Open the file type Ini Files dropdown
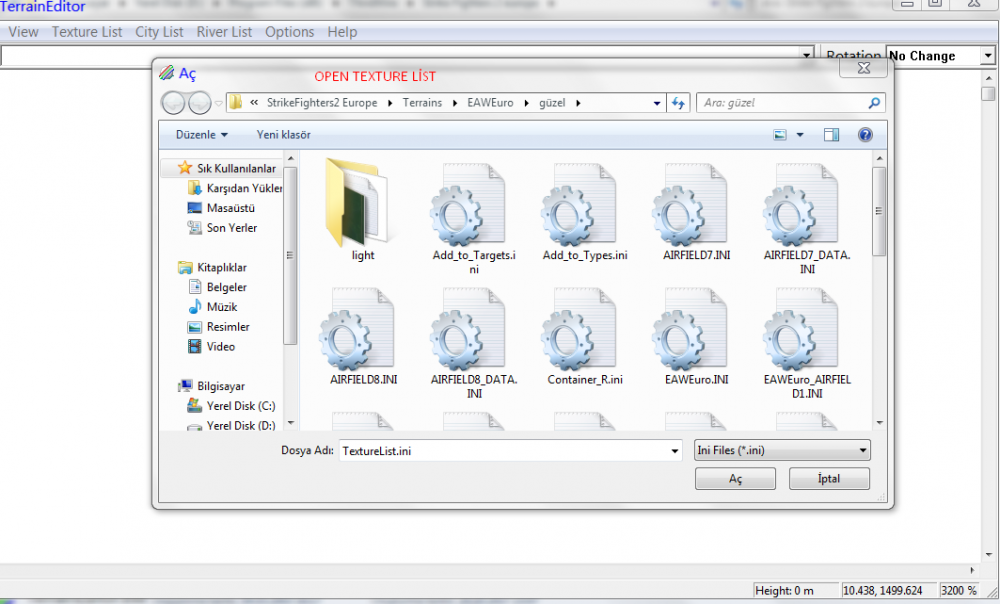 tap(782, 450)
